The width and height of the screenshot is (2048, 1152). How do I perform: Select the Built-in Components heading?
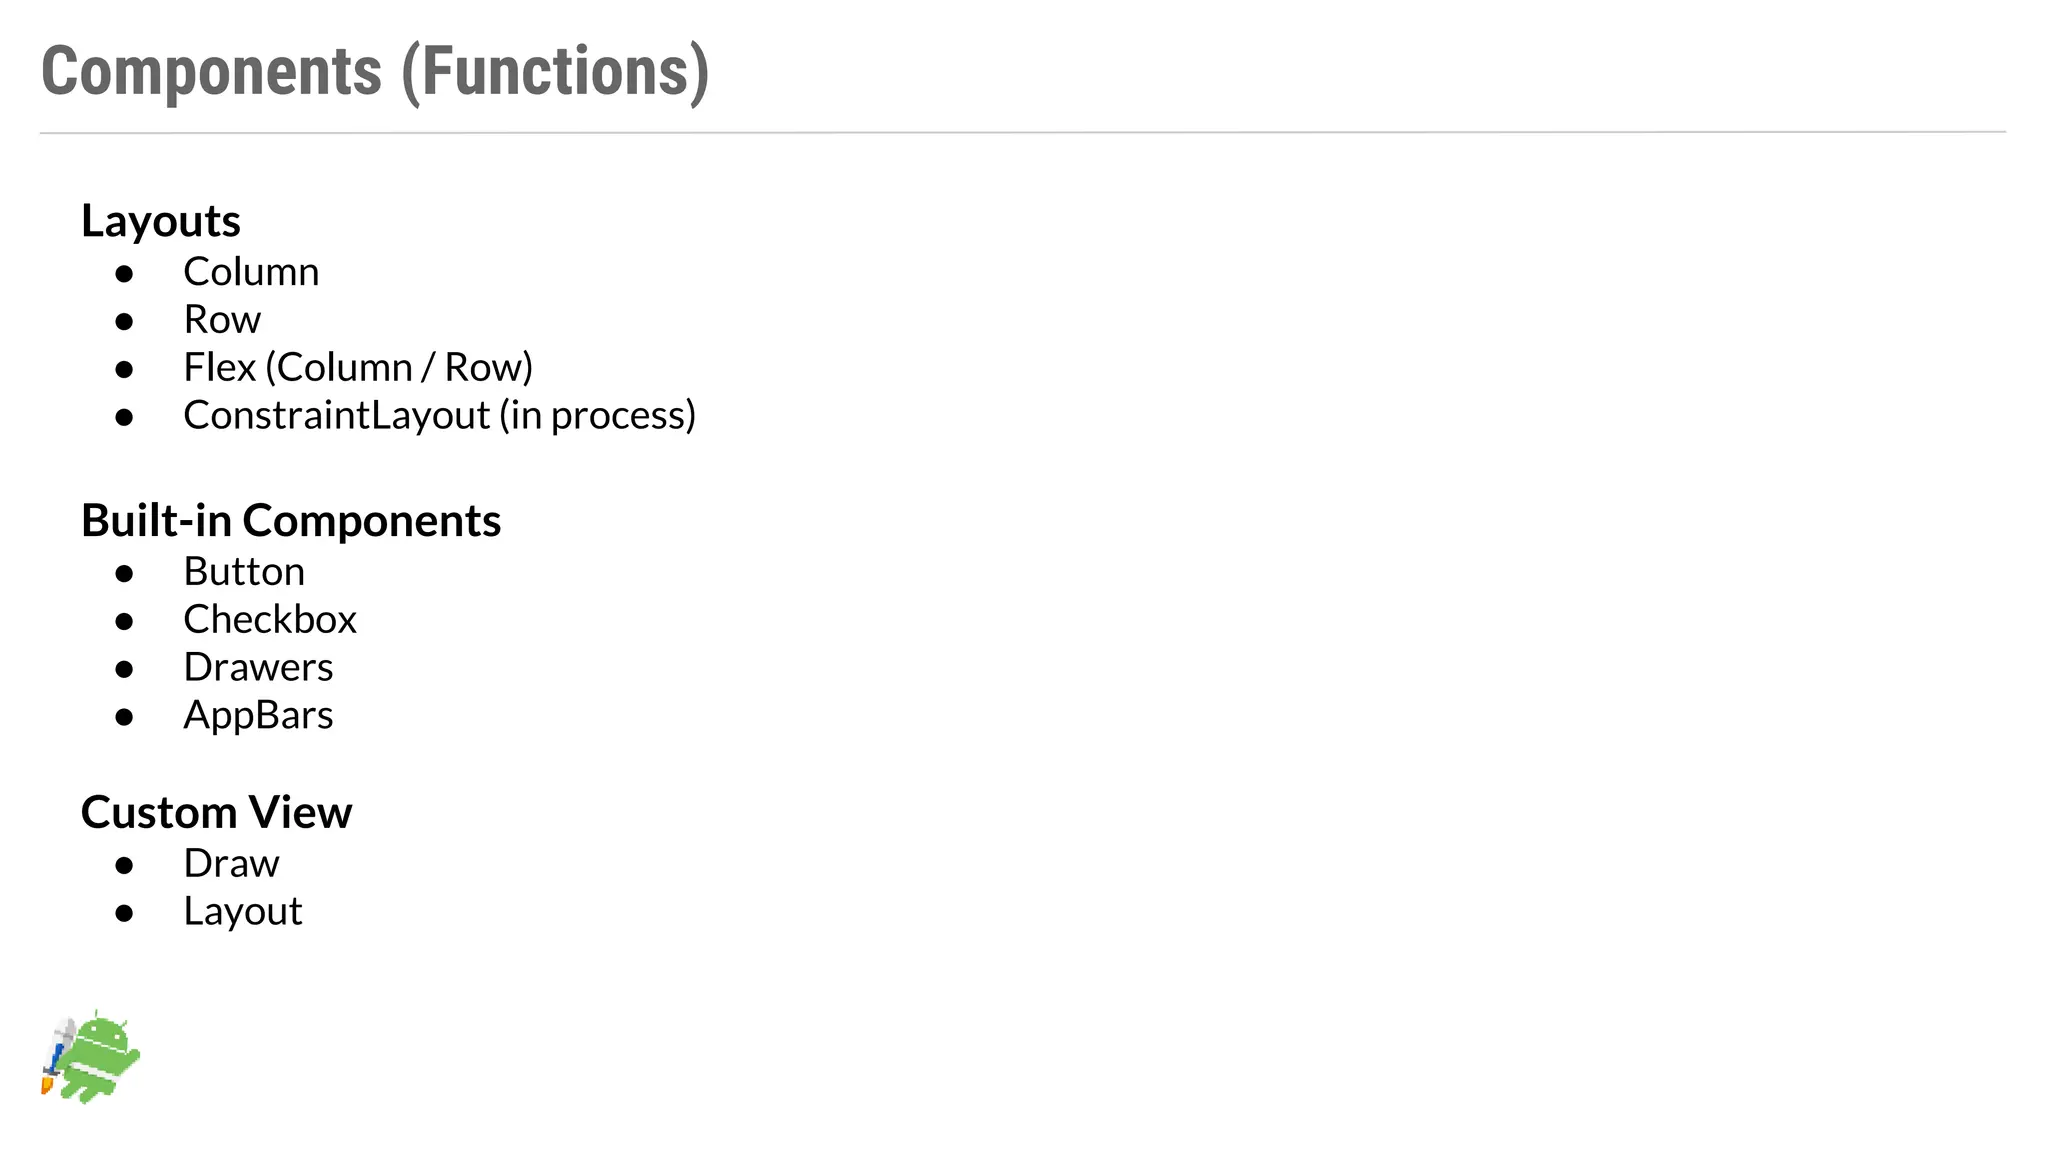(291, 520)
